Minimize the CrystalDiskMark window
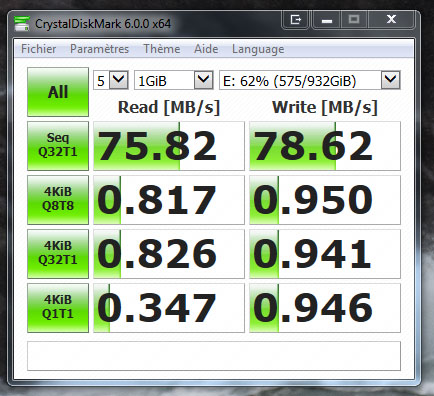This screenshot has width=434, height=396. click(x=327, y=20)
